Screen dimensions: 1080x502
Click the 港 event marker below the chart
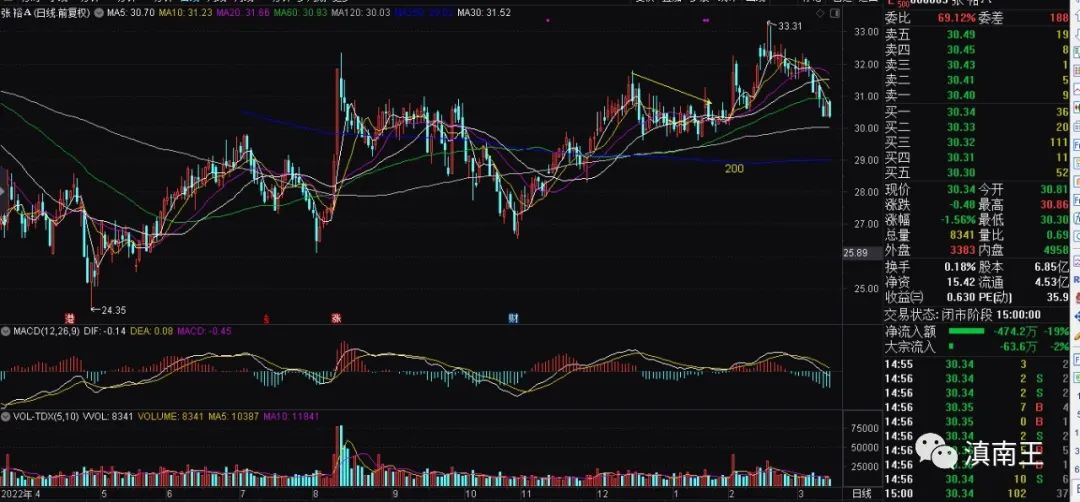click(x=70, y=319)
